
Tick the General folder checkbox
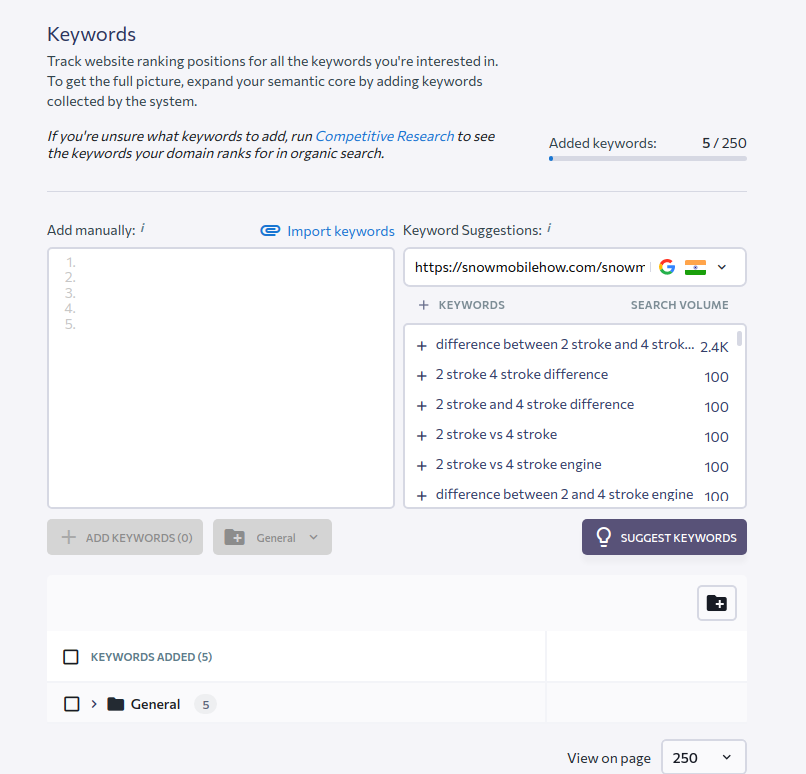pos(71,704)
